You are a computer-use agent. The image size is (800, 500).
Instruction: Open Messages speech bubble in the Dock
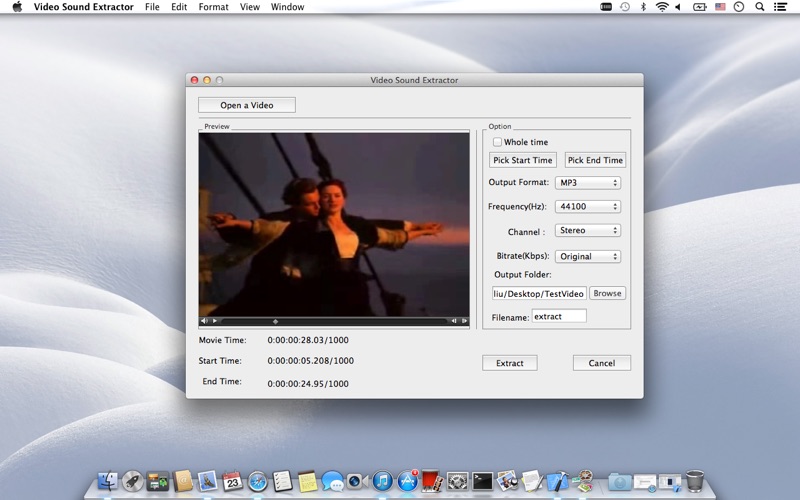point(333,481)
